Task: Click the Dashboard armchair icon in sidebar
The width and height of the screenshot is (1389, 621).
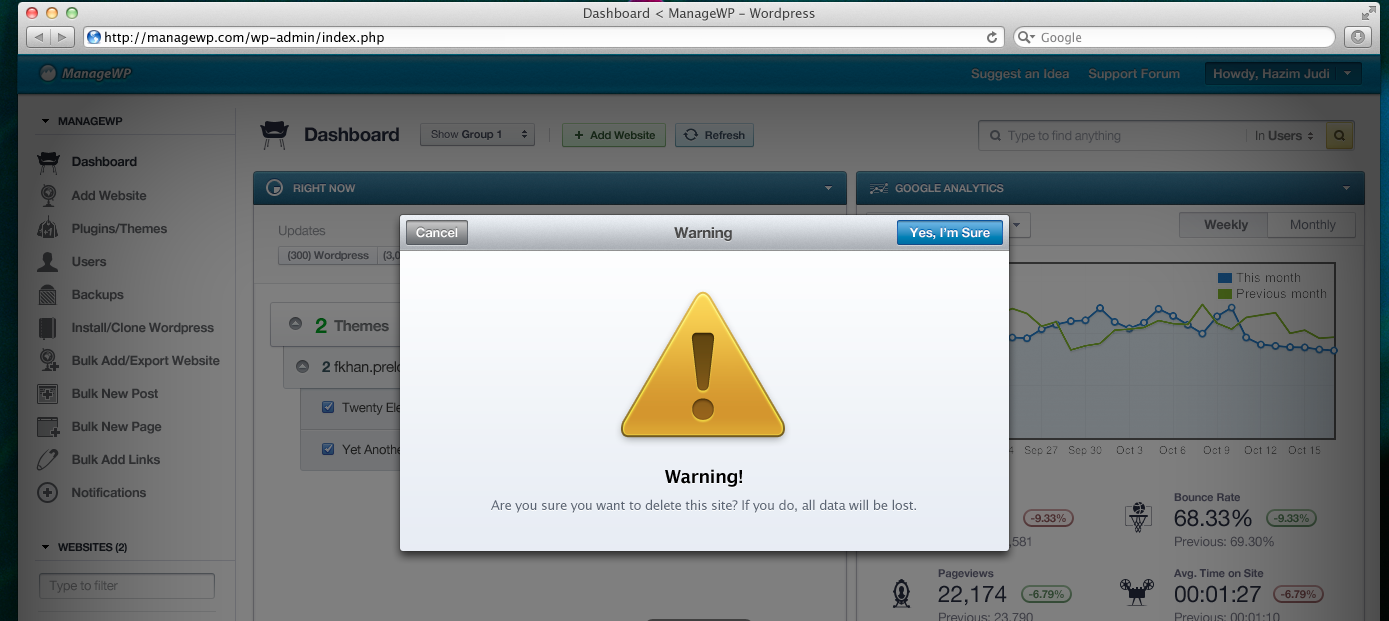Action: (48, 162)
